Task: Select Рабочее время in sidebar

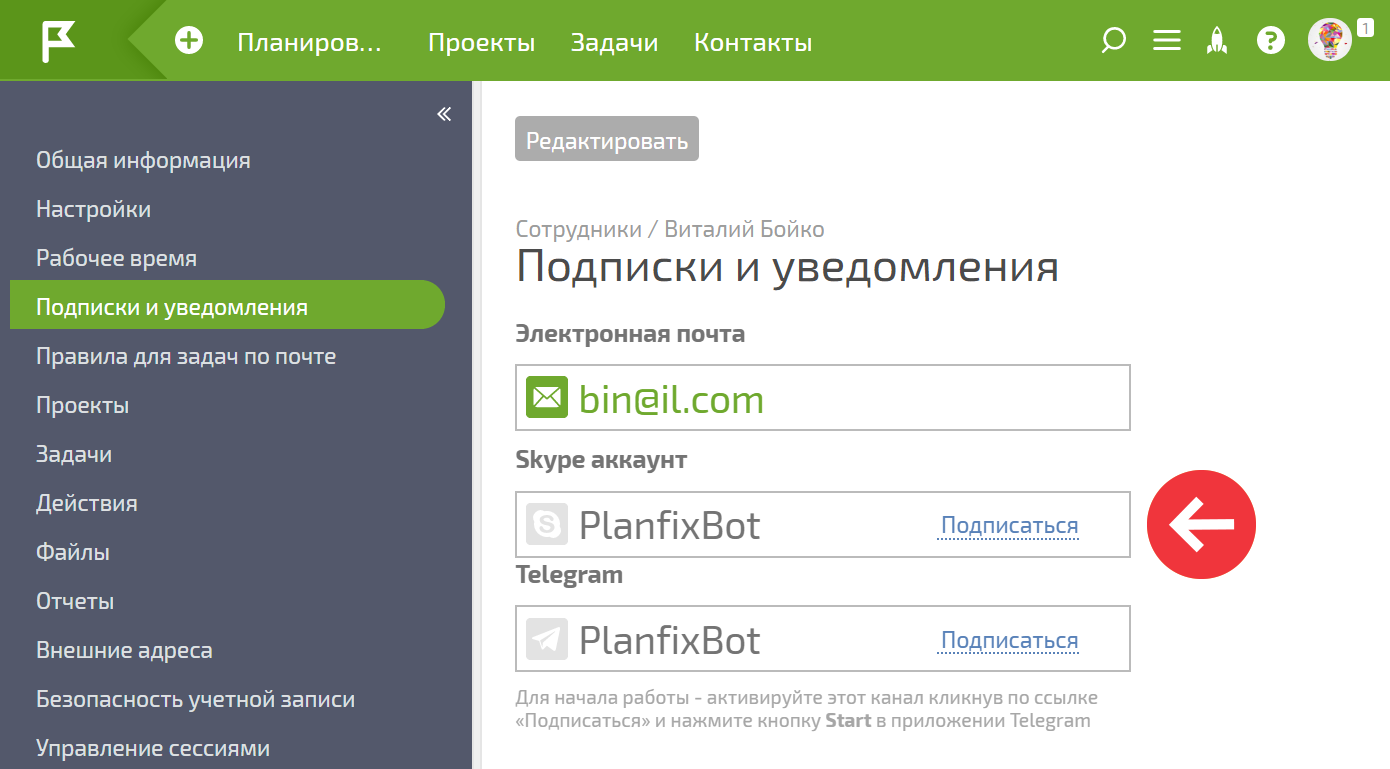Action: [x=116, y=258]
